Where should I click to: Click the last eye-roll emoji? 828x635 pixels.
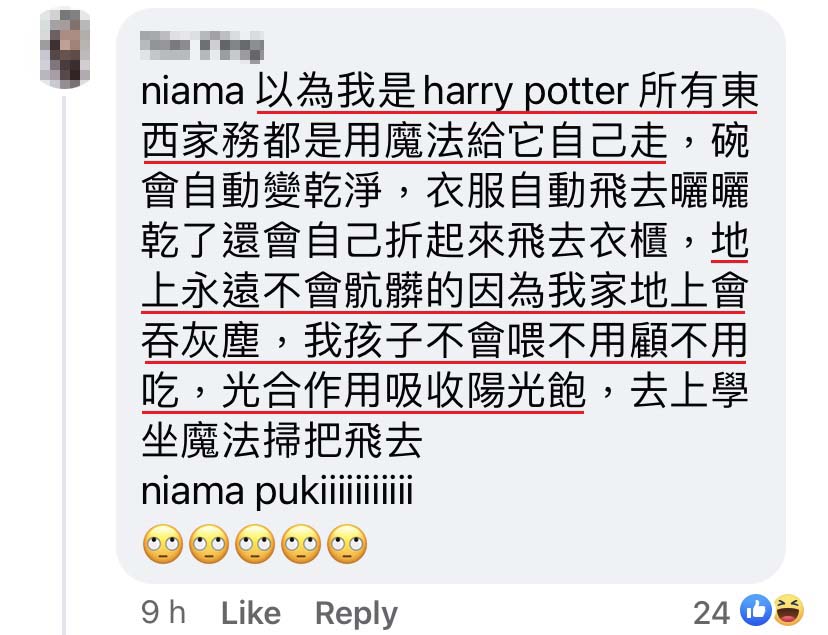click(347, 544)
